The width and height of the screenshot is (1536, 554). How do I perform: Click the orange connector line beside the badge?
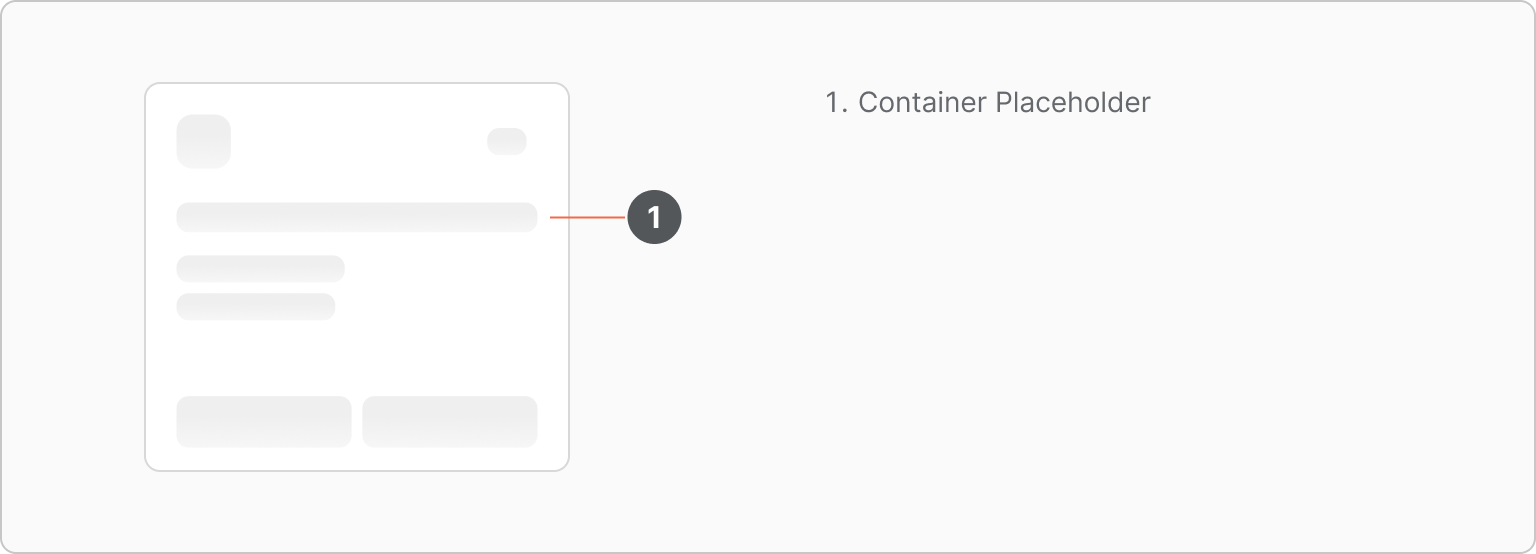[588, 217]
